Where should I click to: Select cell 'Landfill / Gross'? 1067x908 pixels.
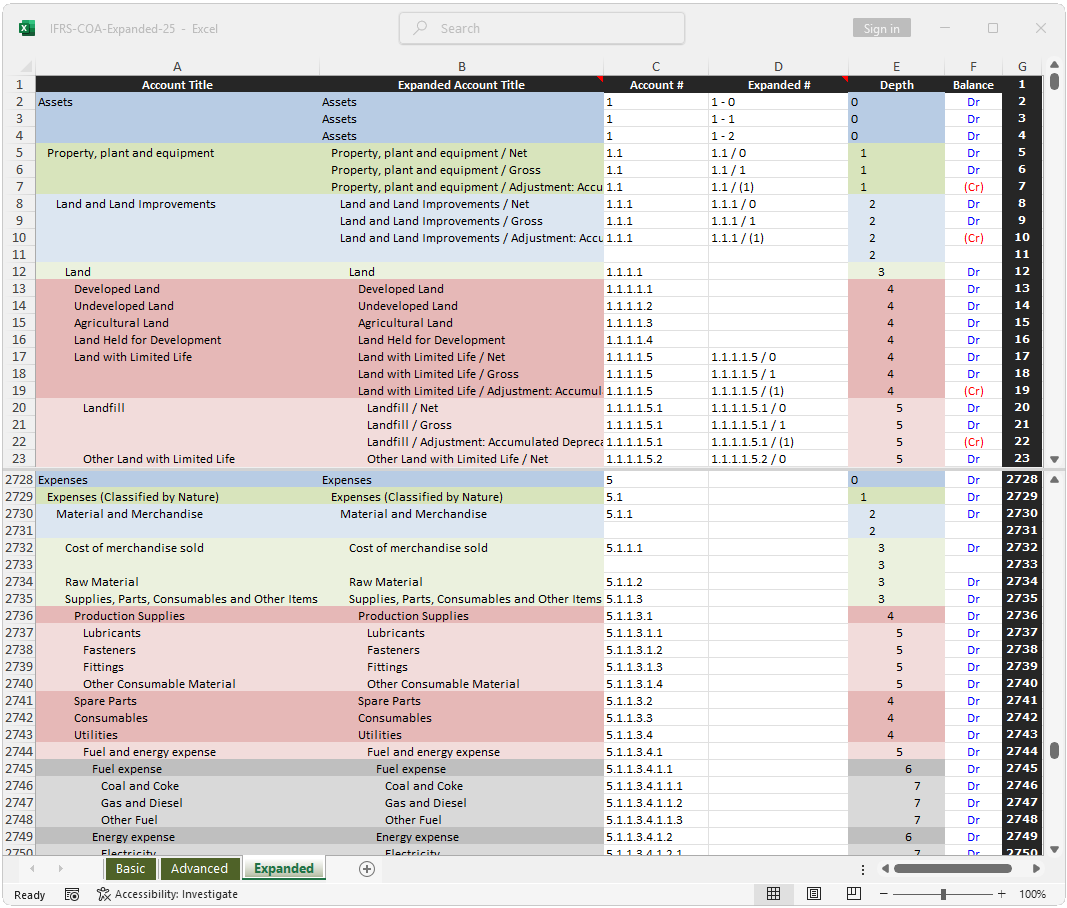pyautogui.click(x=461, y=425)
